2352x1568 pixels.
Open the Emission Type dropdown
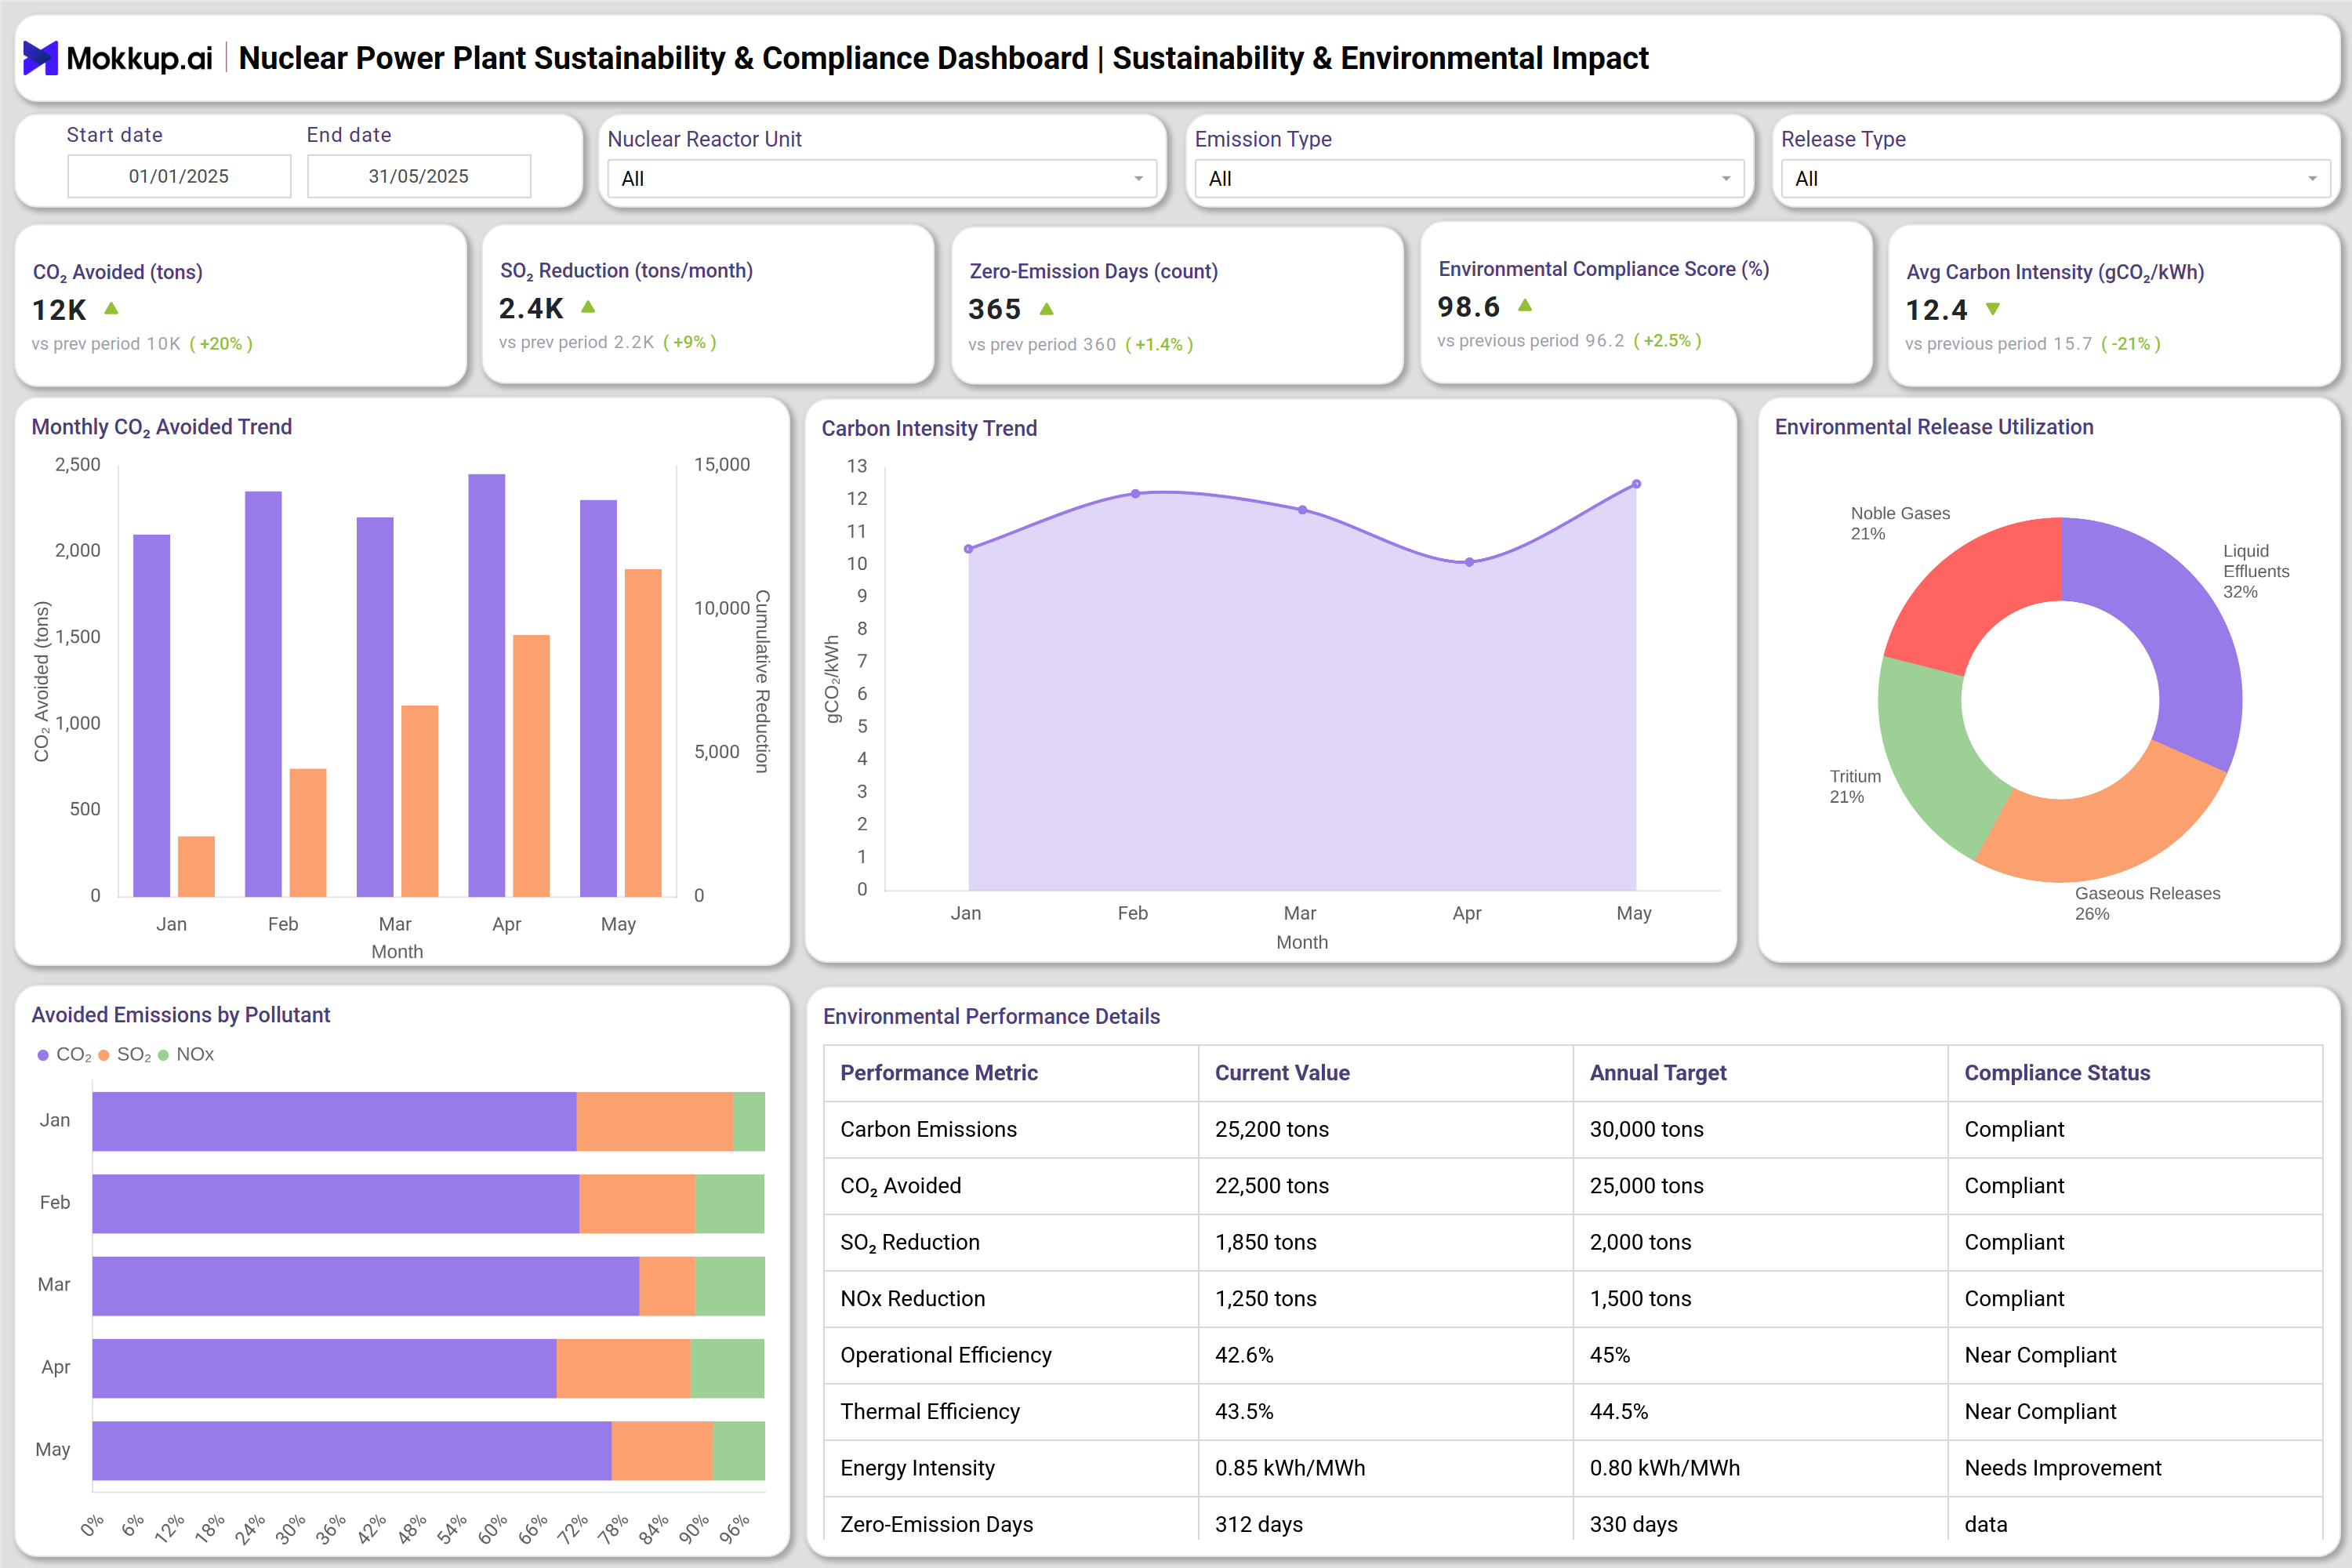1469,179
